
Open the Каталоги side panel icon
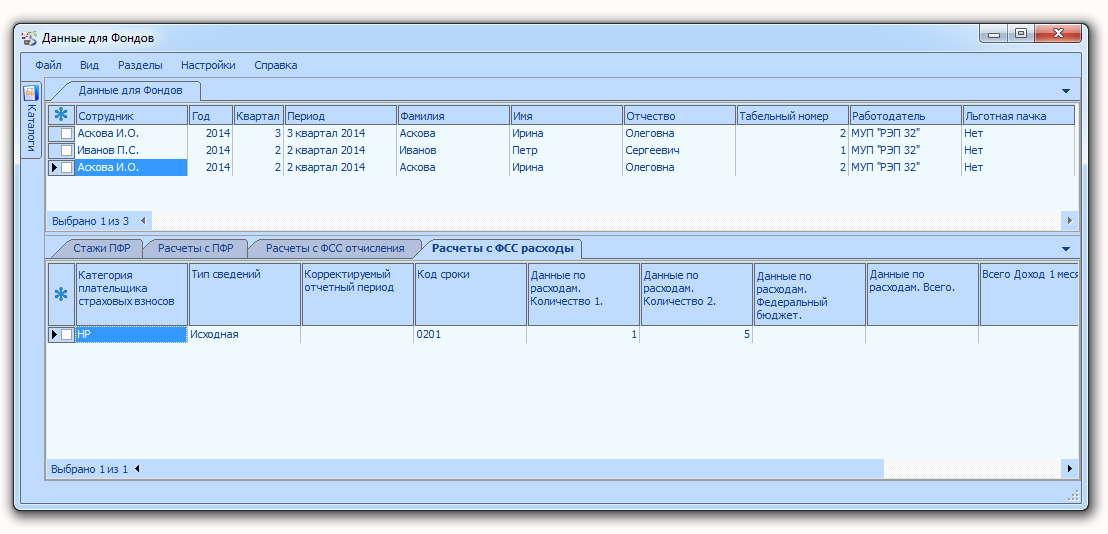coord(30,94)
